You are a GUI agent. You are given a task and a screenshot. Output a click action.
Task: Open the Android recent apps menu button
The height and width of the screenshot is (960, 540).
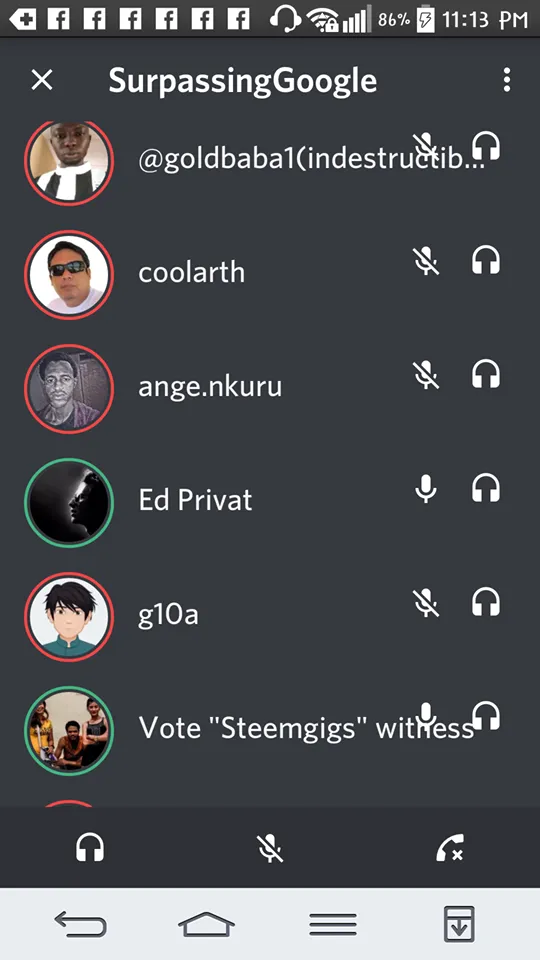click(x=332, y=924)
